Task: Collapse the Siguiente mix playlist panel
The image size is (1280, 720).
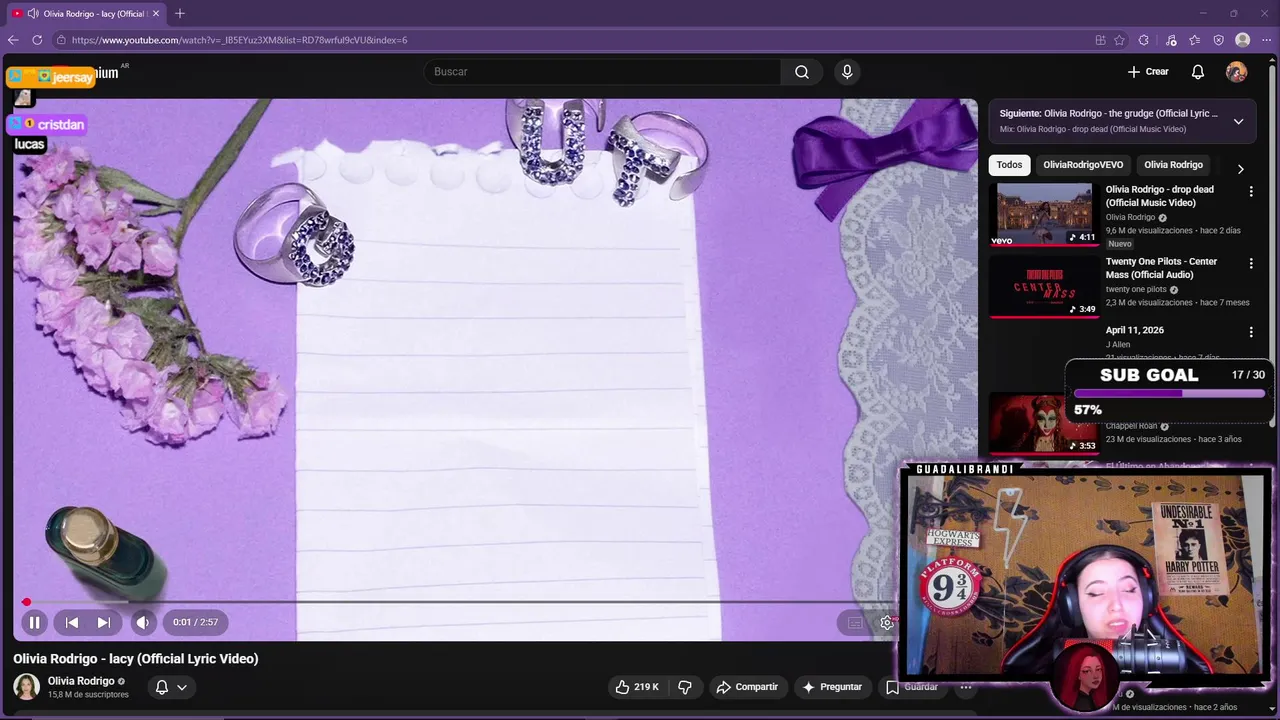Action: click(x=1238, y=122)
